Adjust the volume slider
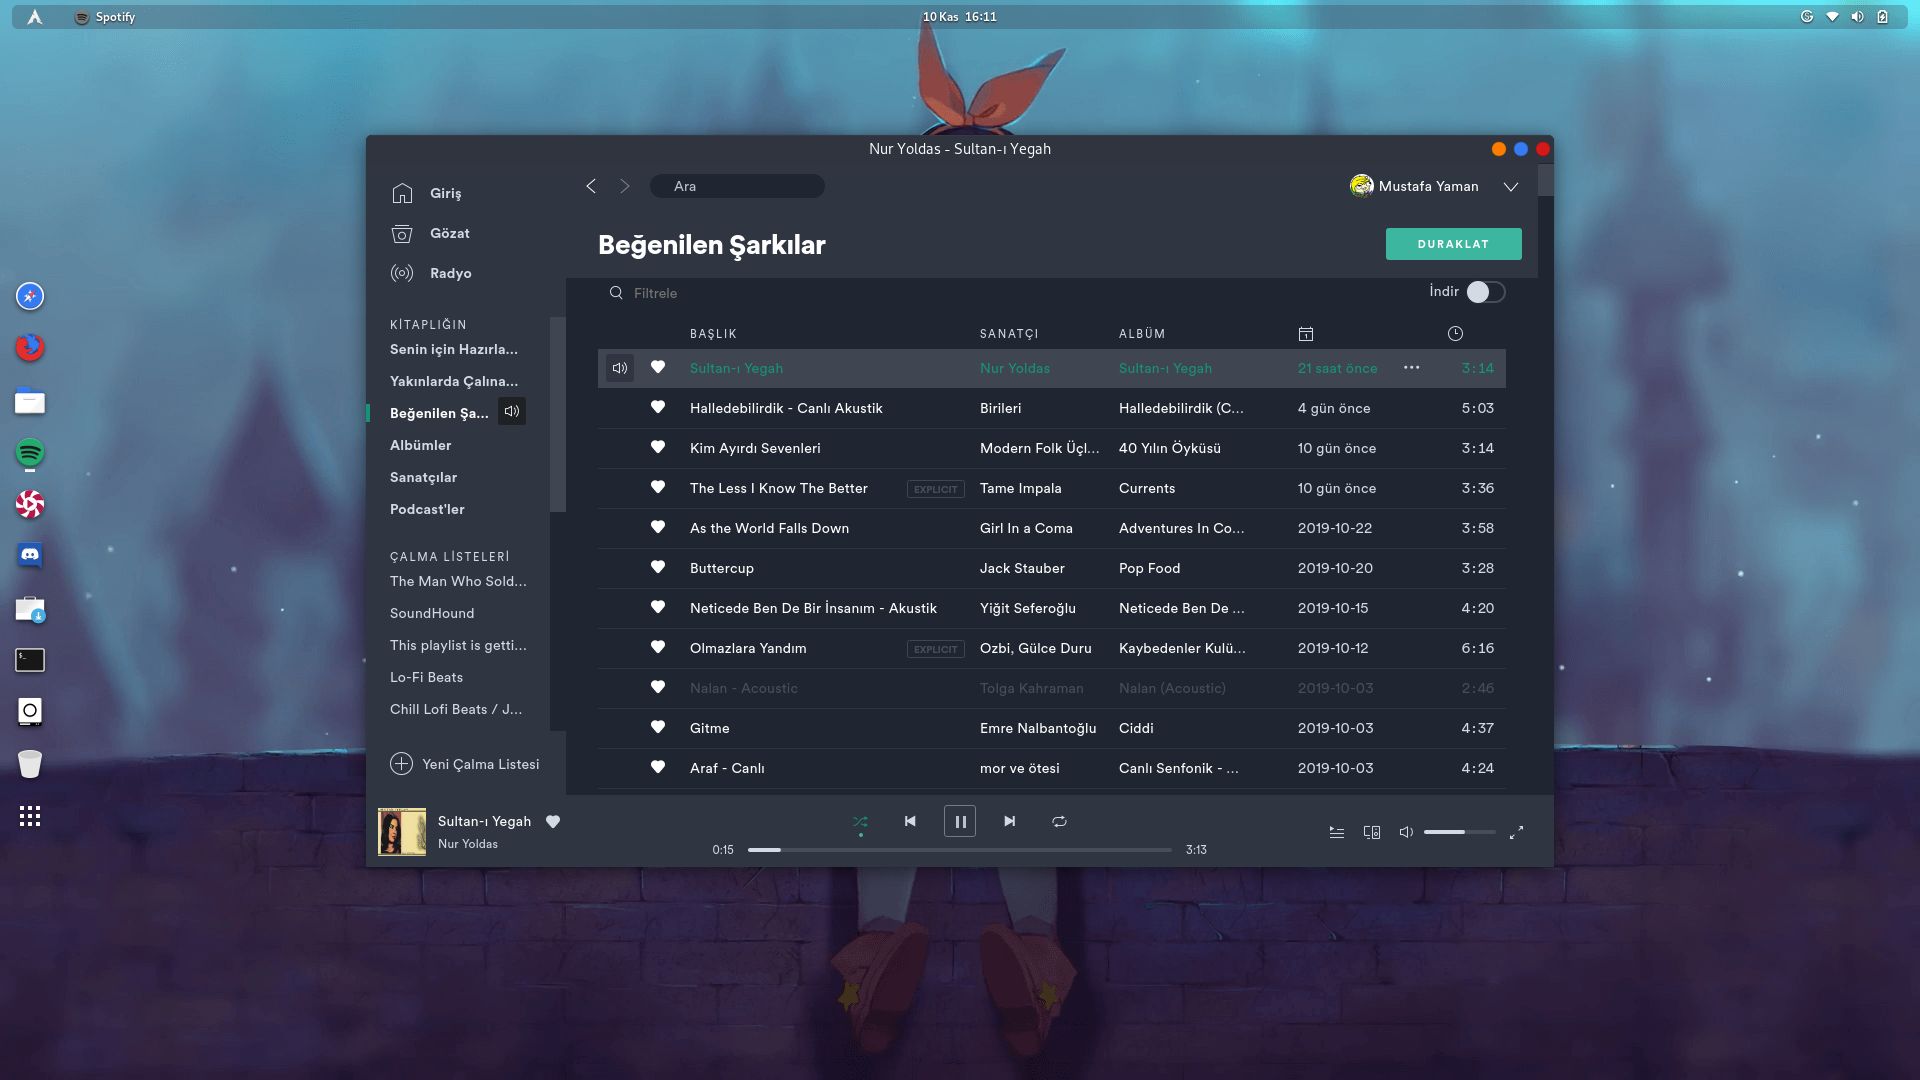1920x1080 pixels. [x=1460, y=832]
